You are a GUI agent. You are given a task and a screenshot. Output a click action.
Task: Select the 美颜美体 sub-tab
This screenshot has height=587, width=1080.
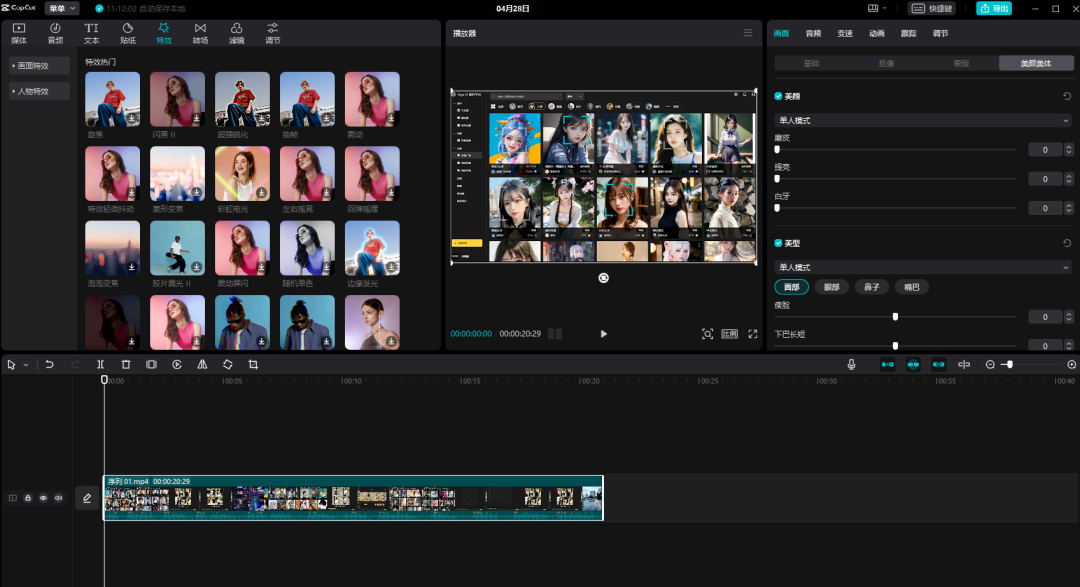1035,63
